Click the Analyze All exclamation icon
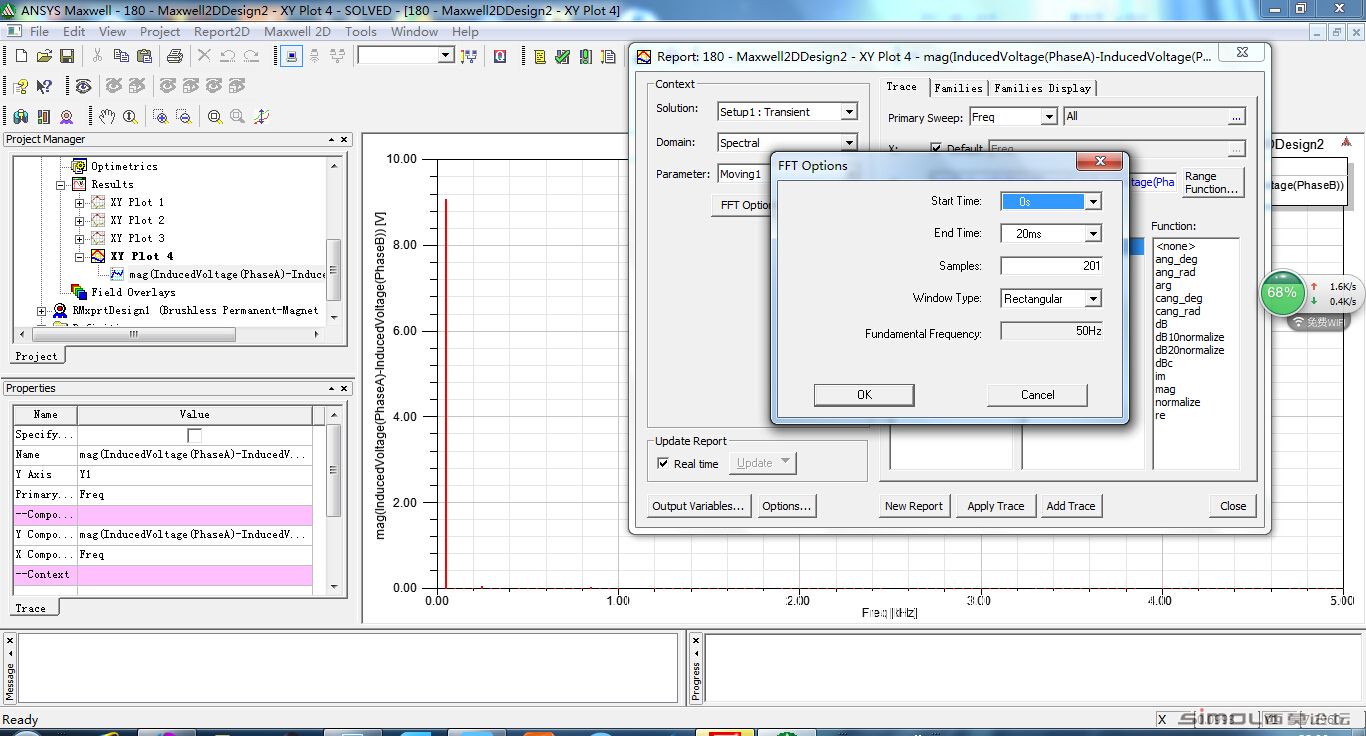This screenshot has height=736, width=1366. (x=585, y=57)
